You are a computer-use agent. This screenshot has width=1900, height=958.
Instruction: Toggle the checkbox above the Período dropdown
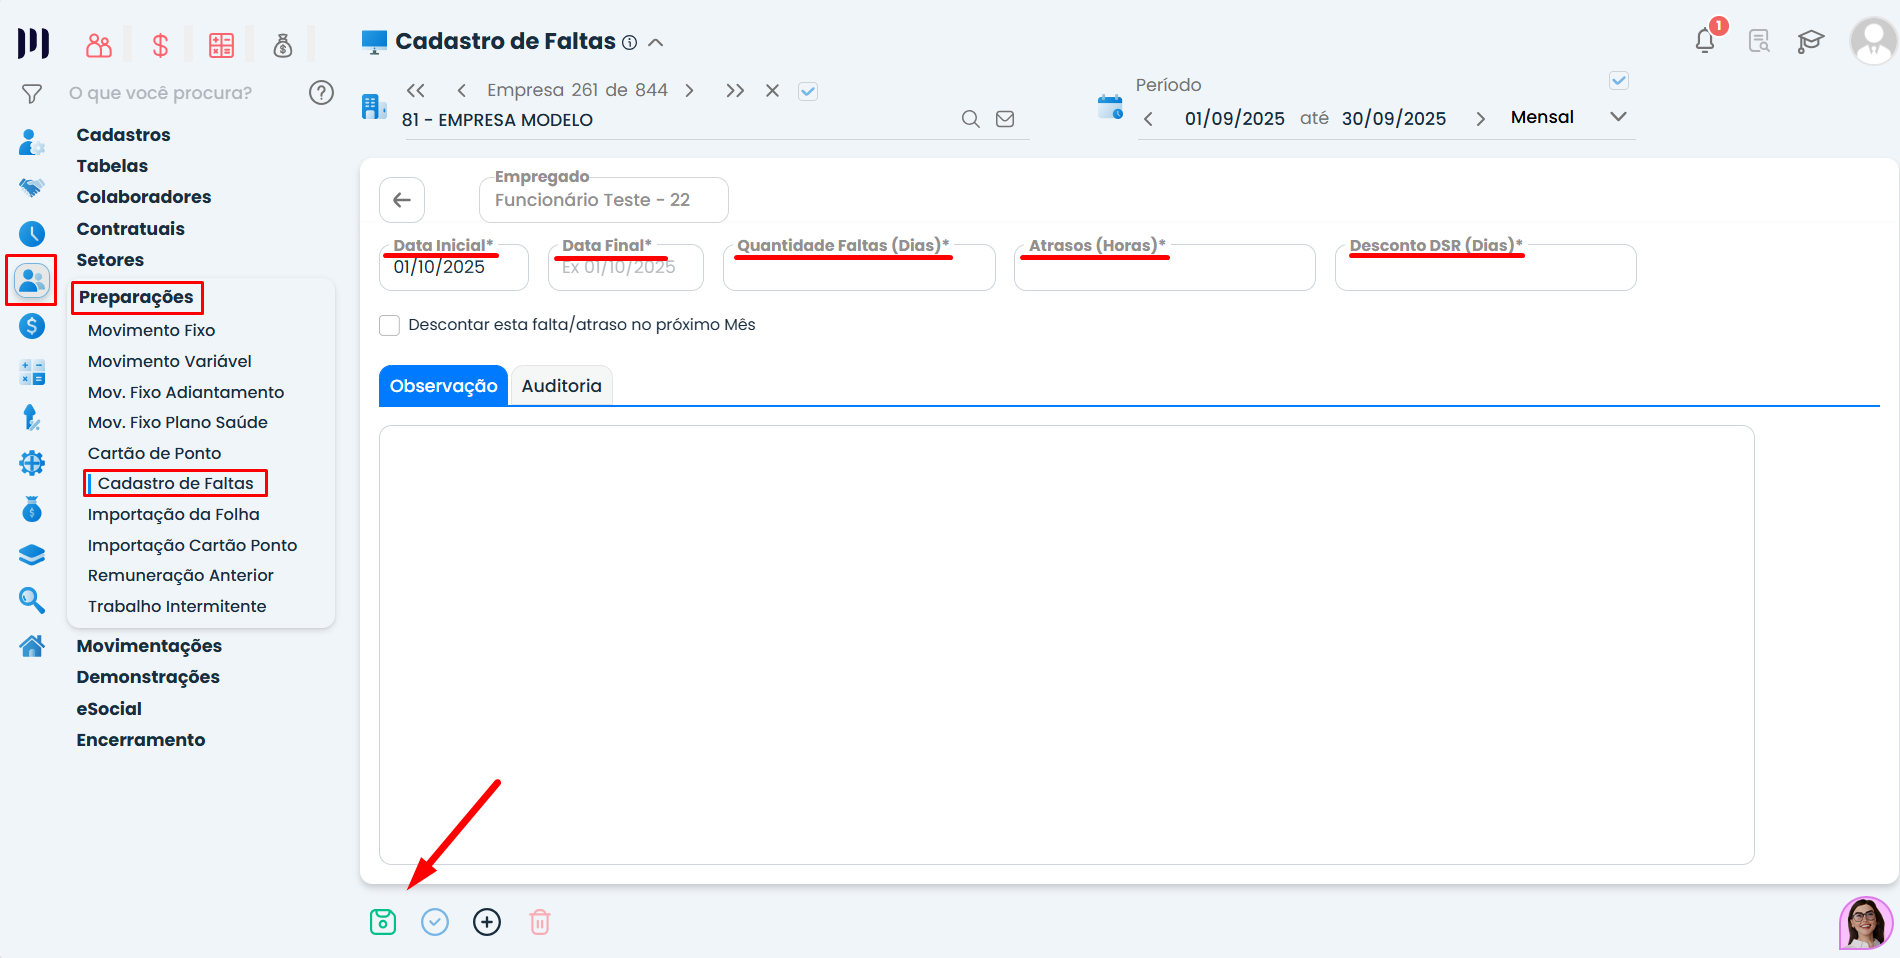(x=1619, y=80)
